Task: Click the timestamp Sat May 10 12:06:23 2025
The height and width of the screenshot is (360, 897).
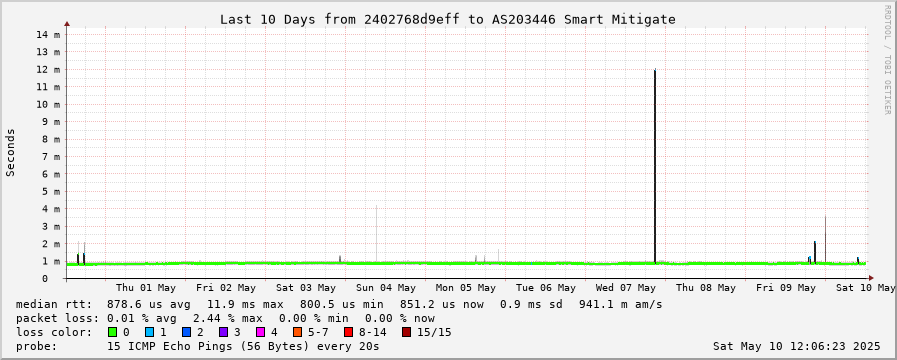Action: [x=797, y=346]
